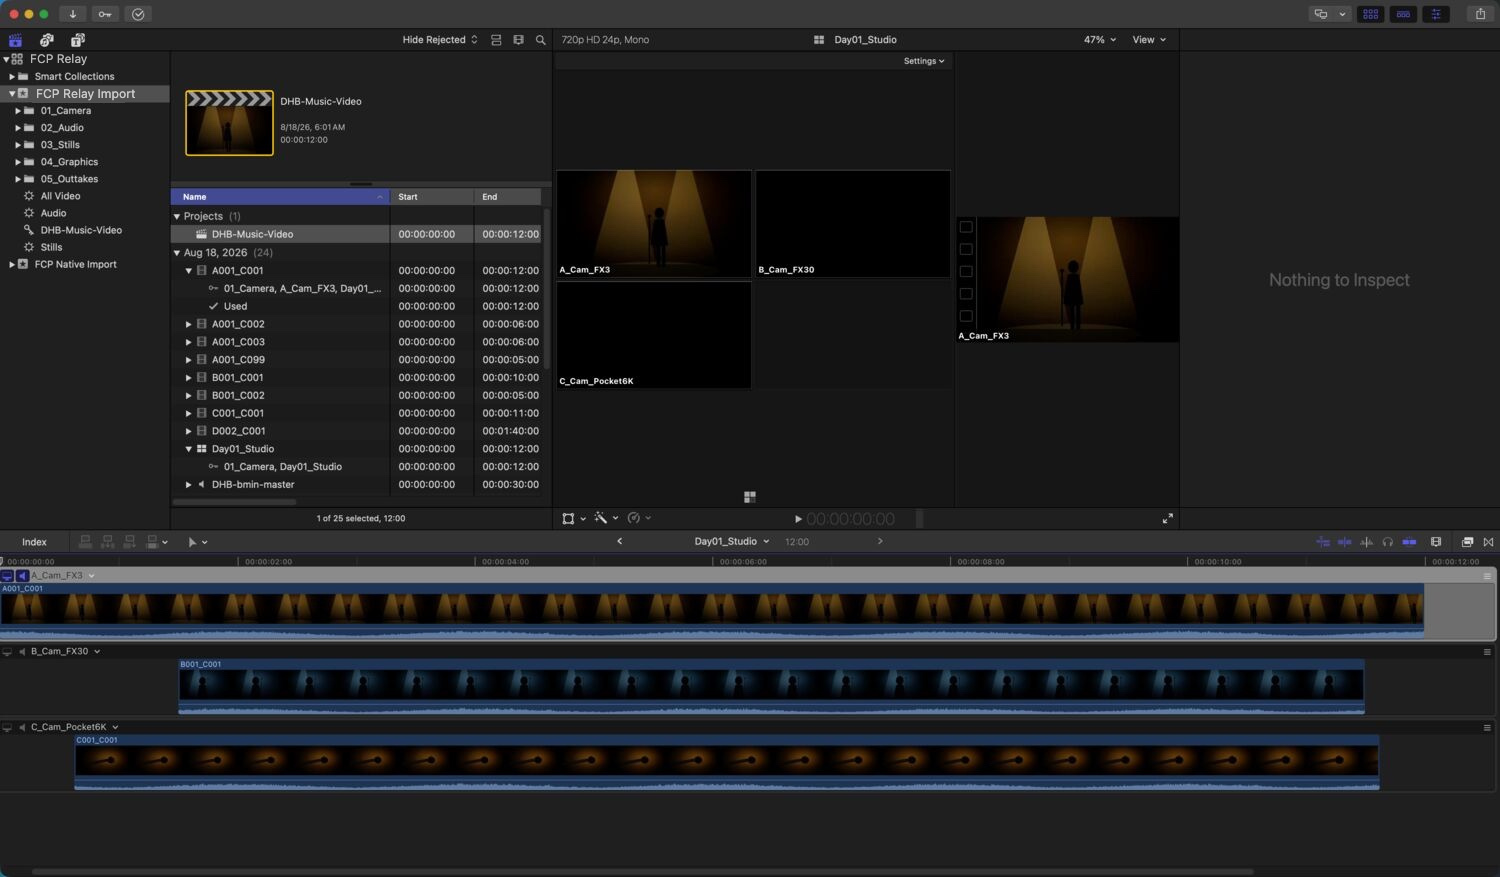This screenshot has width=1500, height=877.
Task: Expand the 01_Camera folder
Action: [17, 111]
